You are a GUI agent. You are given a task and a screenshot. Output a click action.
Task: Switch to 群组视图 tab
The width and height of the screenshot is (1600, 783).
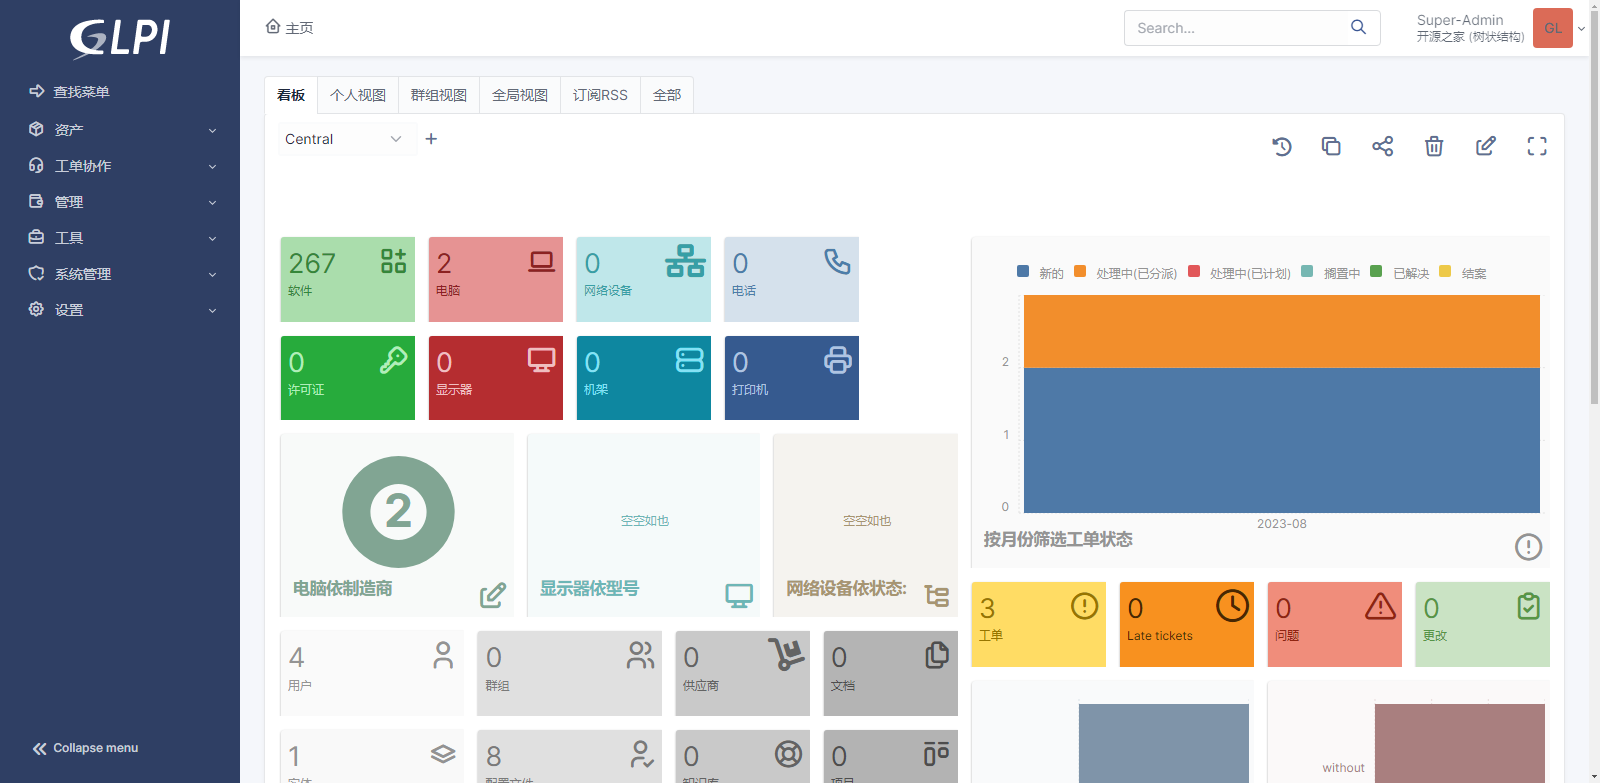coord(439,95)
